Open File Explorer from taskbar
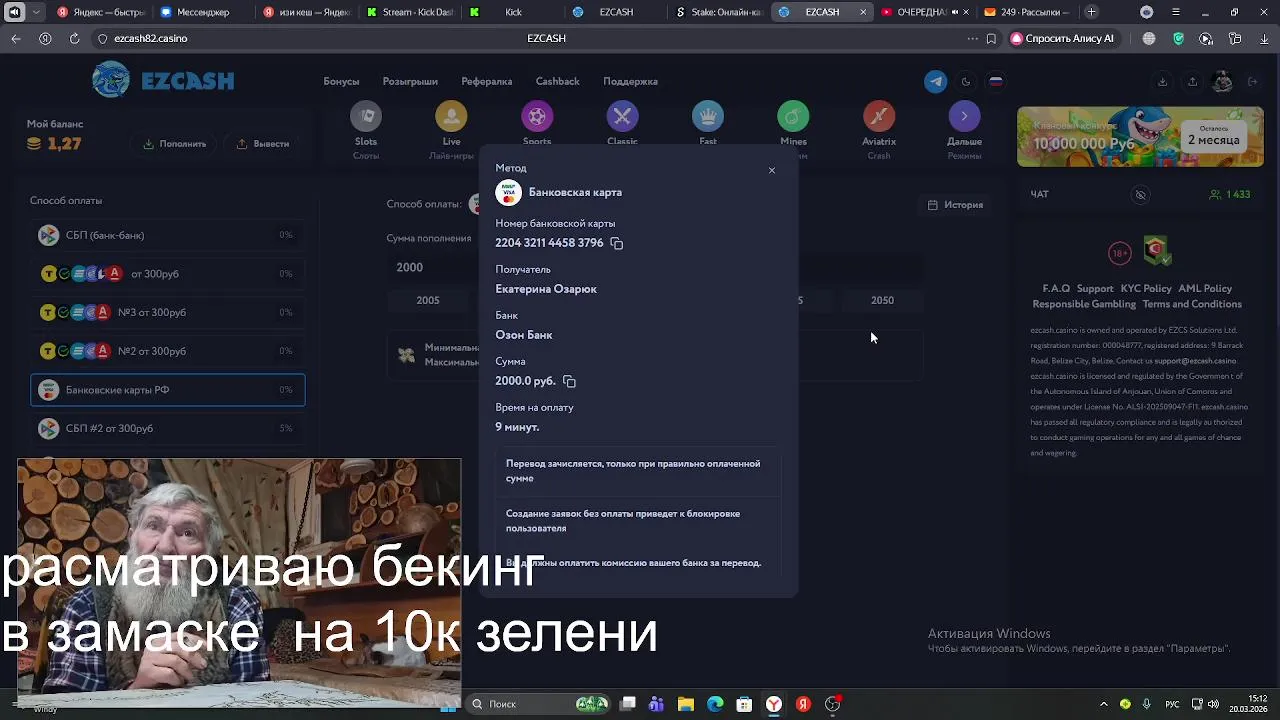Image resolution: width=1280 pixels, height=720 pixels. (686, 704)
